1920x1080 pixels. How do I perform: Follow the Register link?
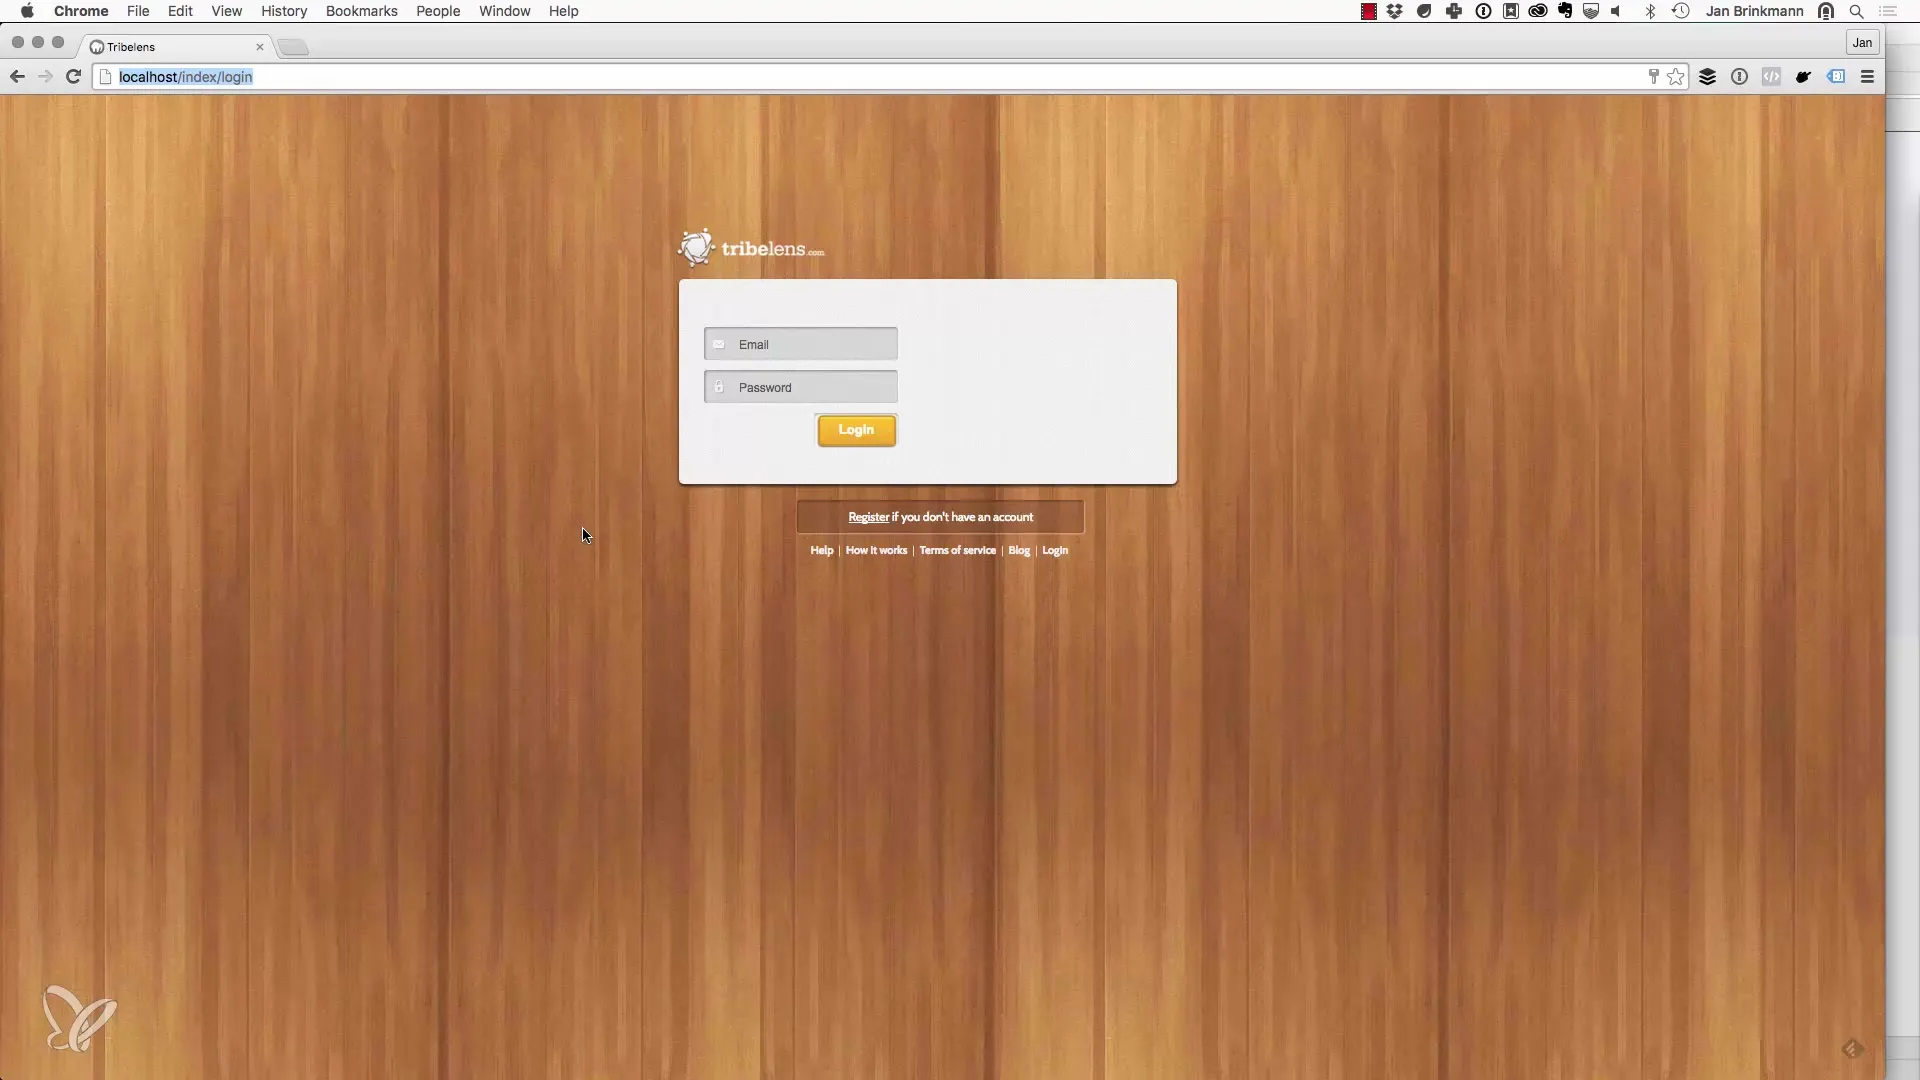point(868,517)
